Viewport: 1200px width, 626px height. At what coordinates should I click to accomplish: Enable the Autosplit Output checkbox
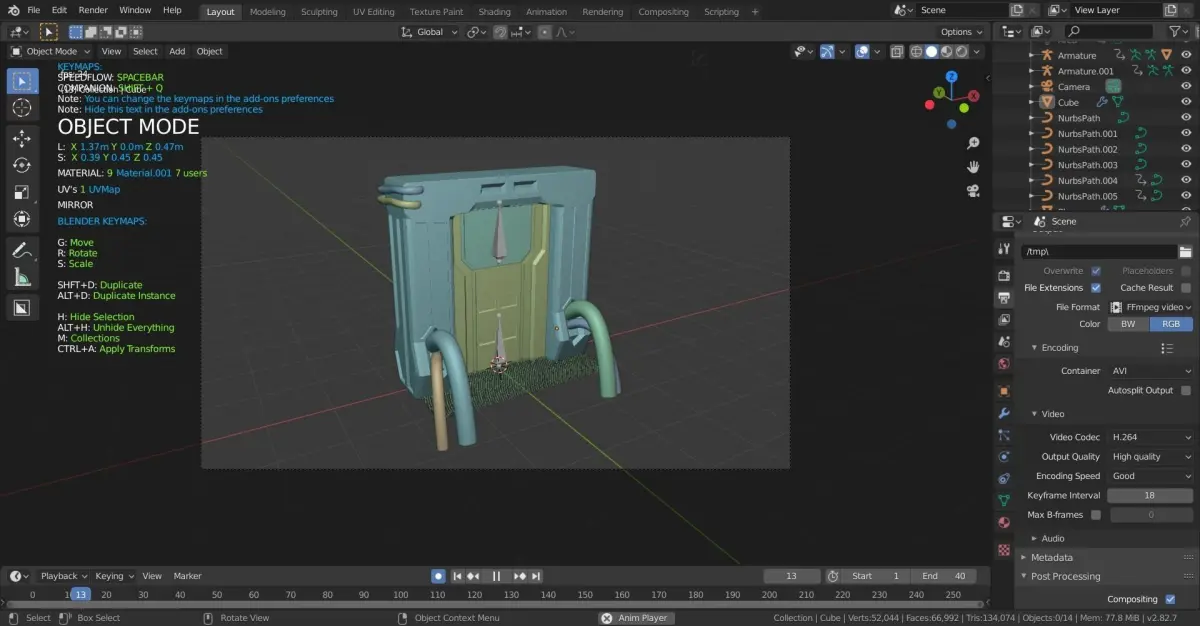click(1186, 390)
